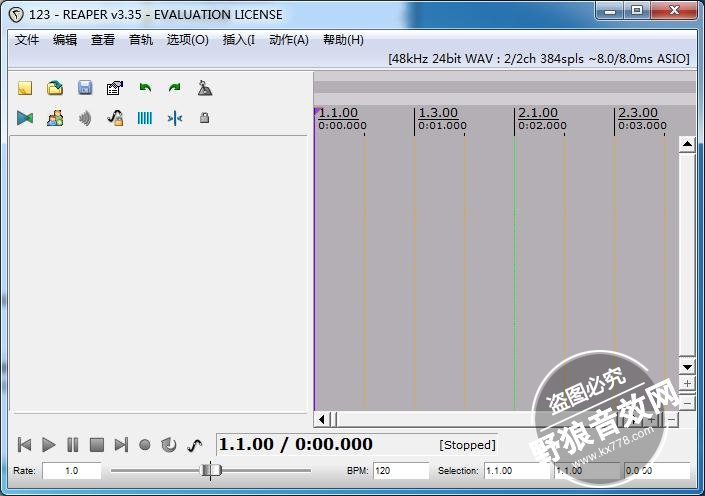Viewport: 705px width, 496px height.
Task: Toggle item grouping people icon
Action: click(55, 118)
